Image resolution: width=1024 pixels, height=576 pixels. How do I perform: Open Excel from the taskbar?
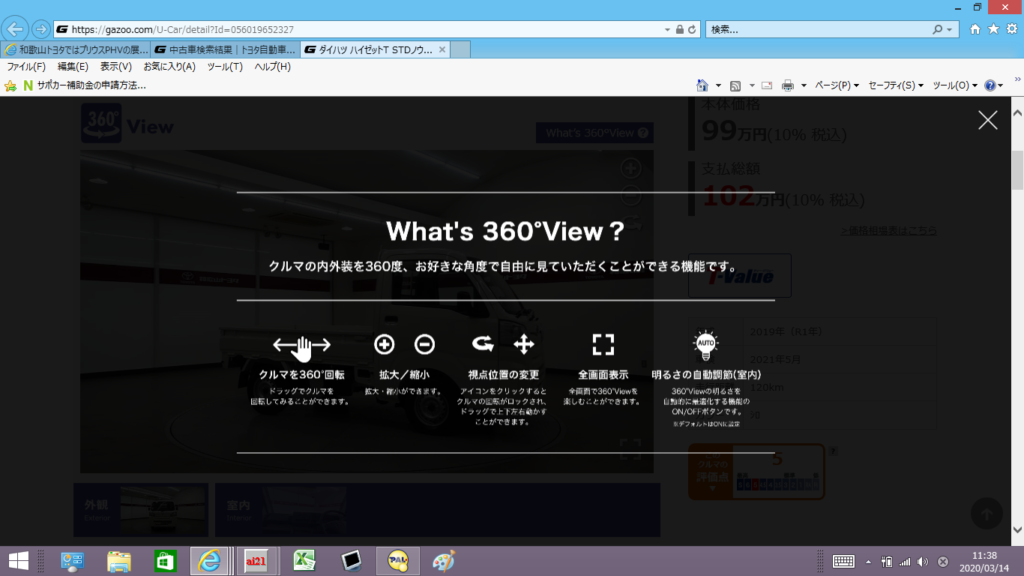click(304, 561)
